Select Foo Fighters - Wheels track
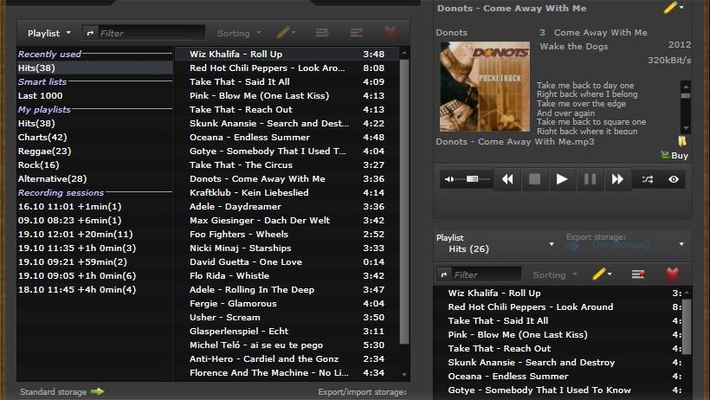This screenshot has width=710, height=400. pyautogui.click(x=287, y=234)
